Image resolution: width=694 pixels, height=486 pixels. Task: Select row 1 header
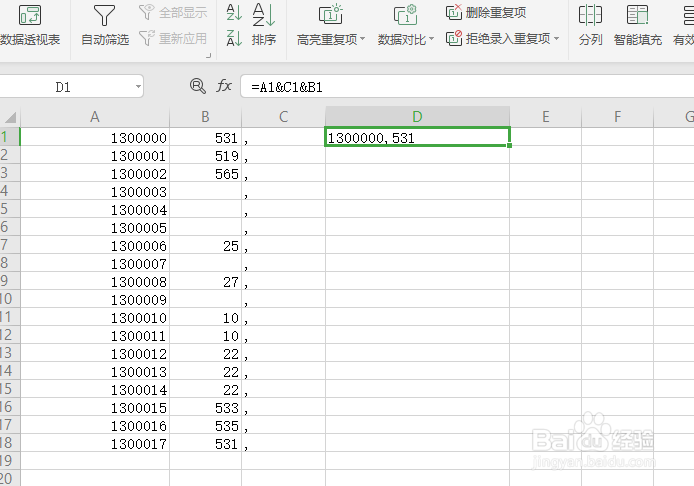9,137
